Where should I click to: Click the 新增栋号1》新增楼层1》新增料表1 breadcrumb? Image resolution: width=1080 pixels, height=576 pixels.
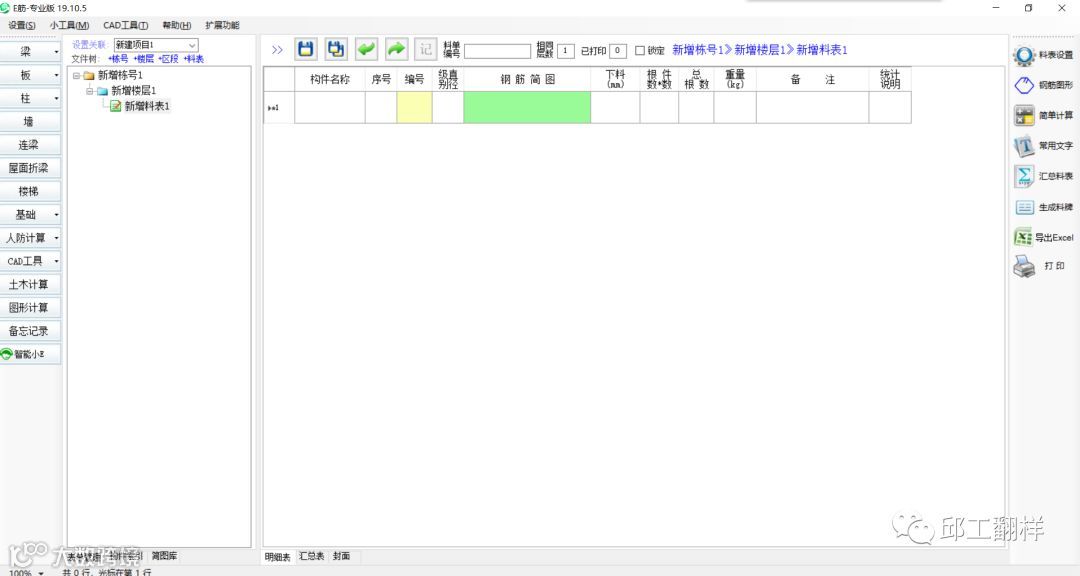tap(760, 50)
